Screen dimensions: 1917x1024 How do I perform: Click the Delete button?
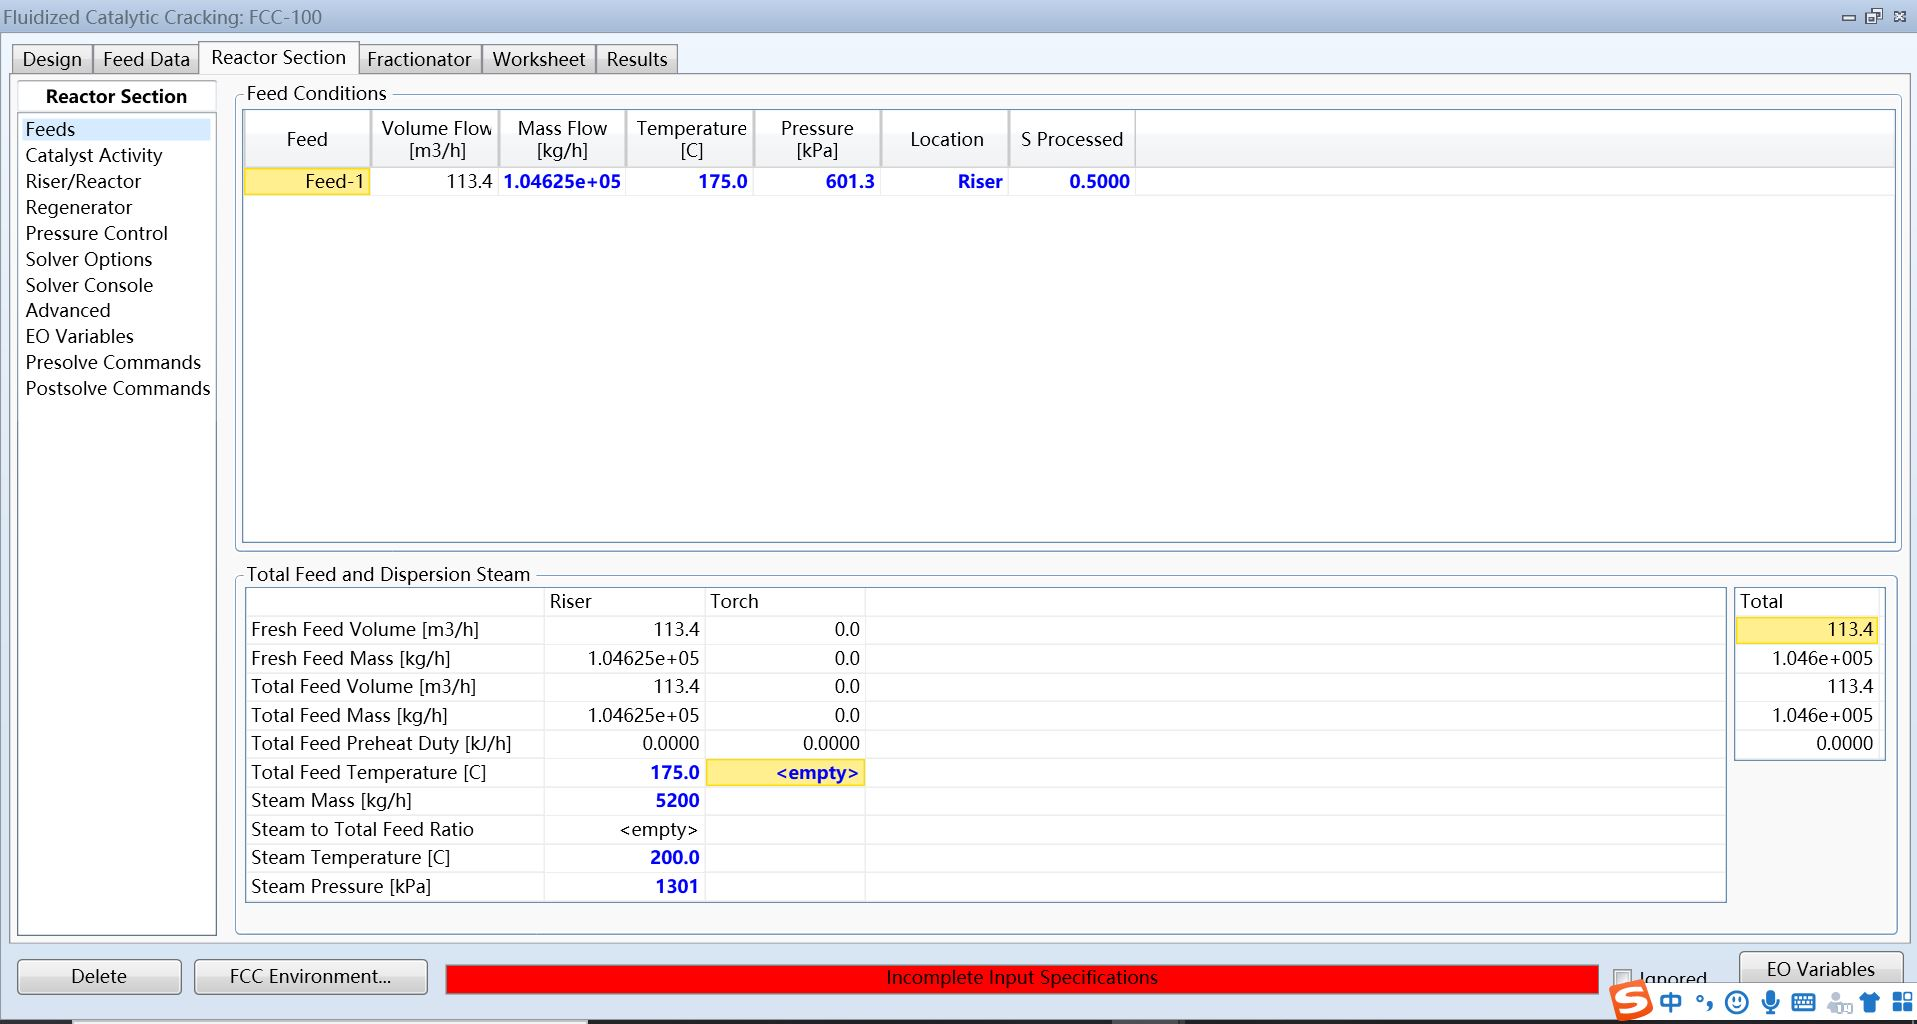coord(99,976)
